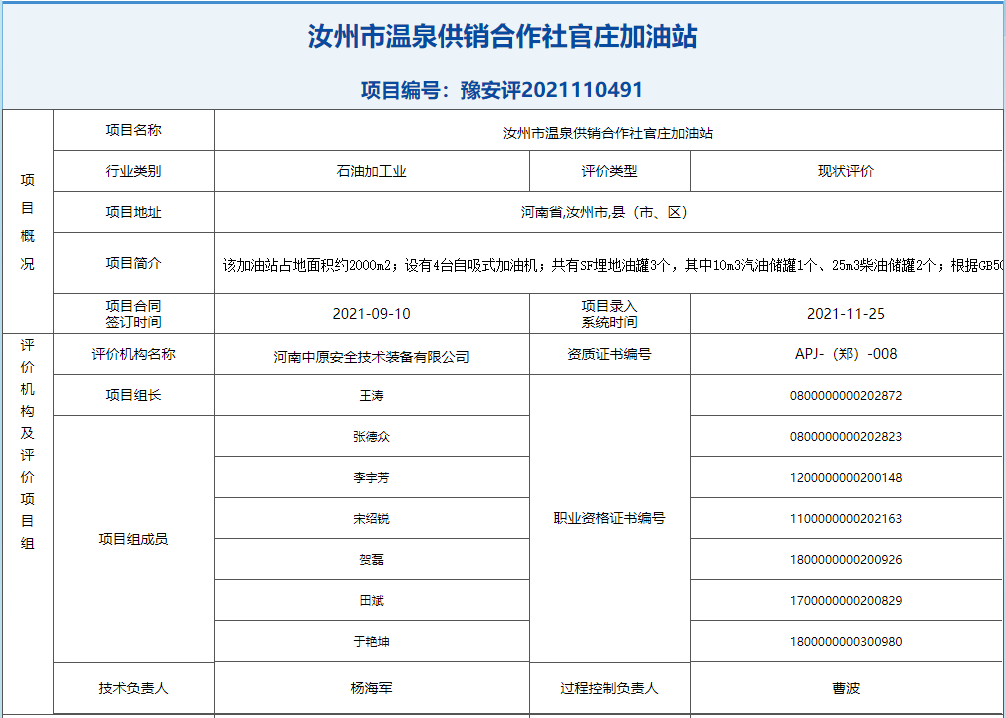Select process control lead 曹波
This screenshot has height=718, width=1006.
[846, 688]
